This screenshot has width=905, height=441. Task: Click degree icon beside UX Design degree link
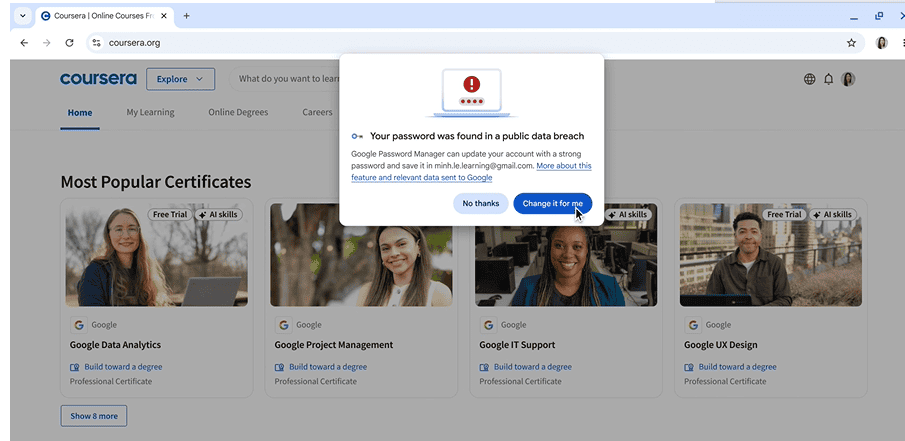point(689,367)
